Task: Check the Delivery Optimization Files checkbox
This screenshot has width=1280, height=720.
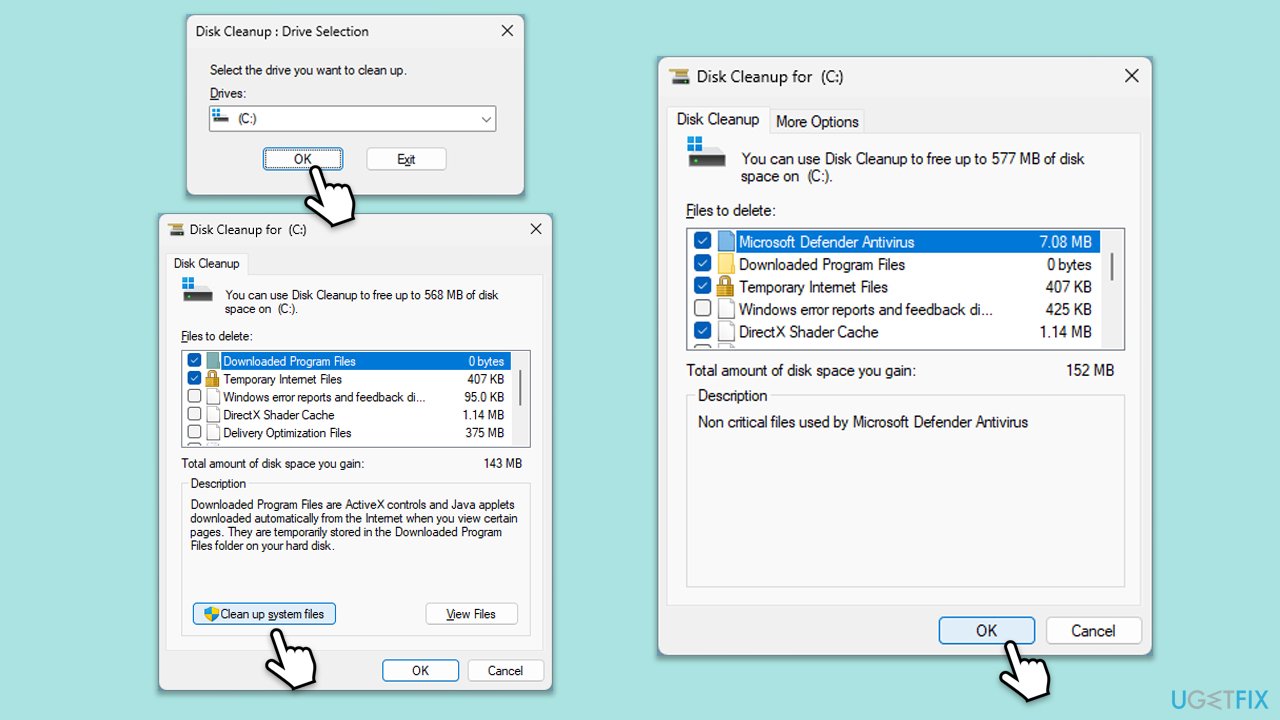Action: [194, 433]
